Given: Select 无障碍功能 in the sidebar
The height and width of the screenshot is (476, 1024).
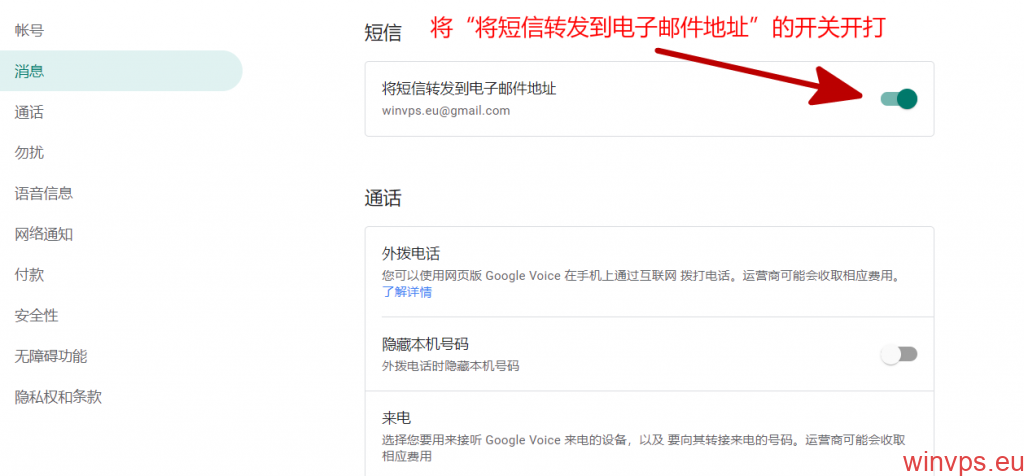Looking at the screenshot, I should [x=50, y=356].
